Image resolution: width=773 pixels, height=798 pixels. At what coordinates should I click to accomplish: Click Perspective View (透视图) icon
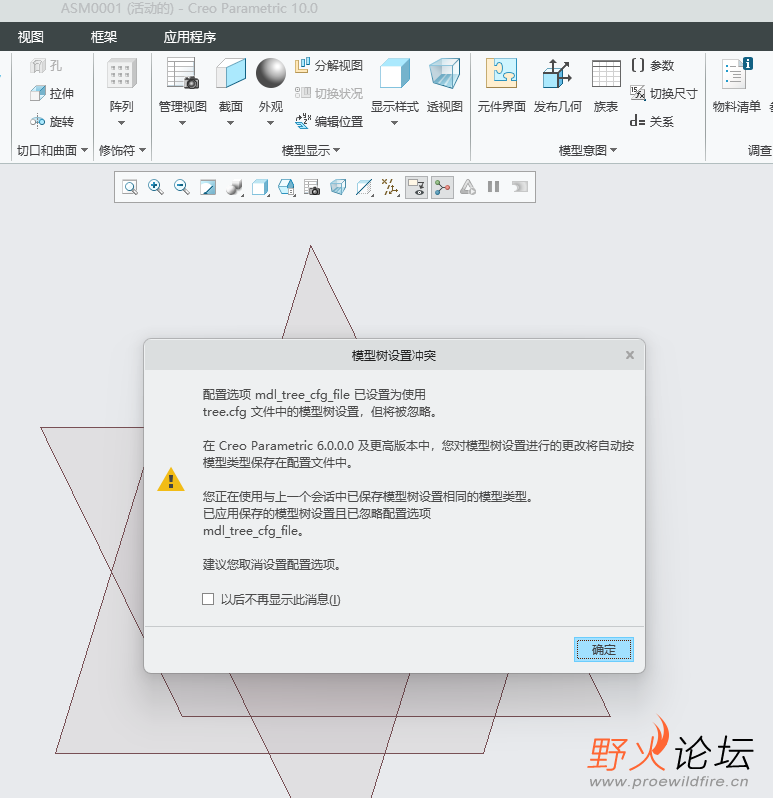coord(445,73)
